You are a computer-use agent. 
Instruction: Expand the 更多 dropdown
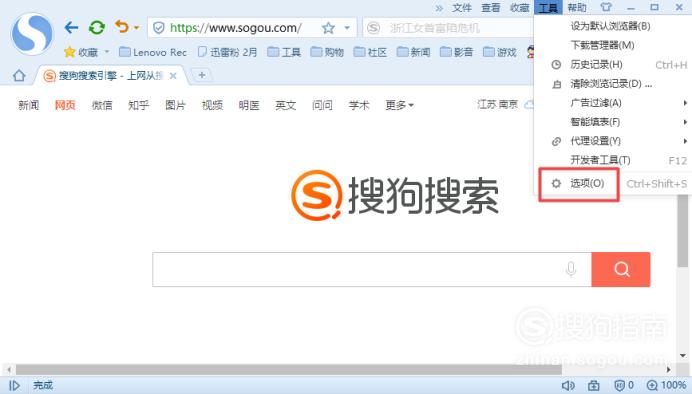[x=399, y=105]
